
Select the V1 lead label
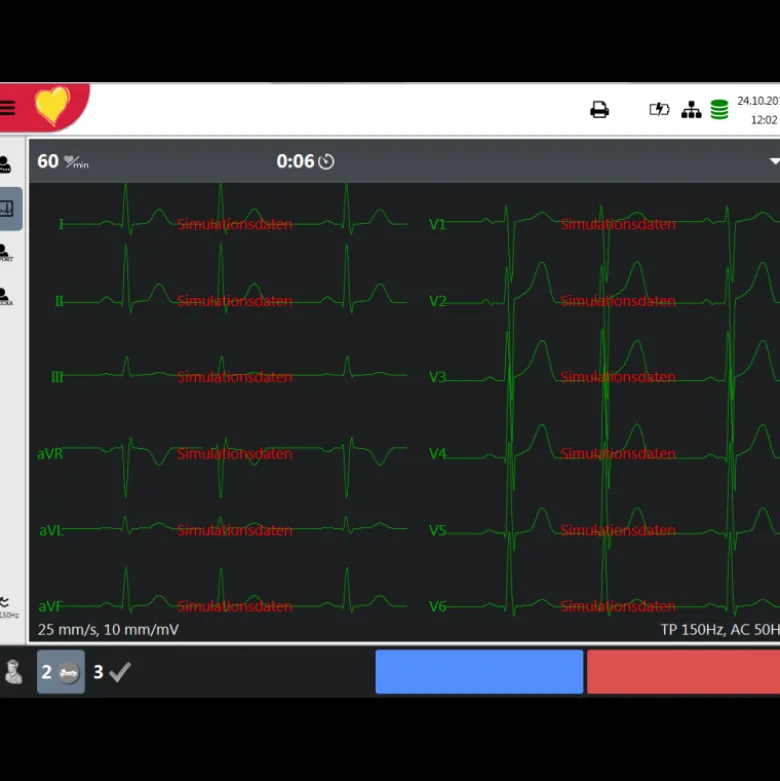437,224
